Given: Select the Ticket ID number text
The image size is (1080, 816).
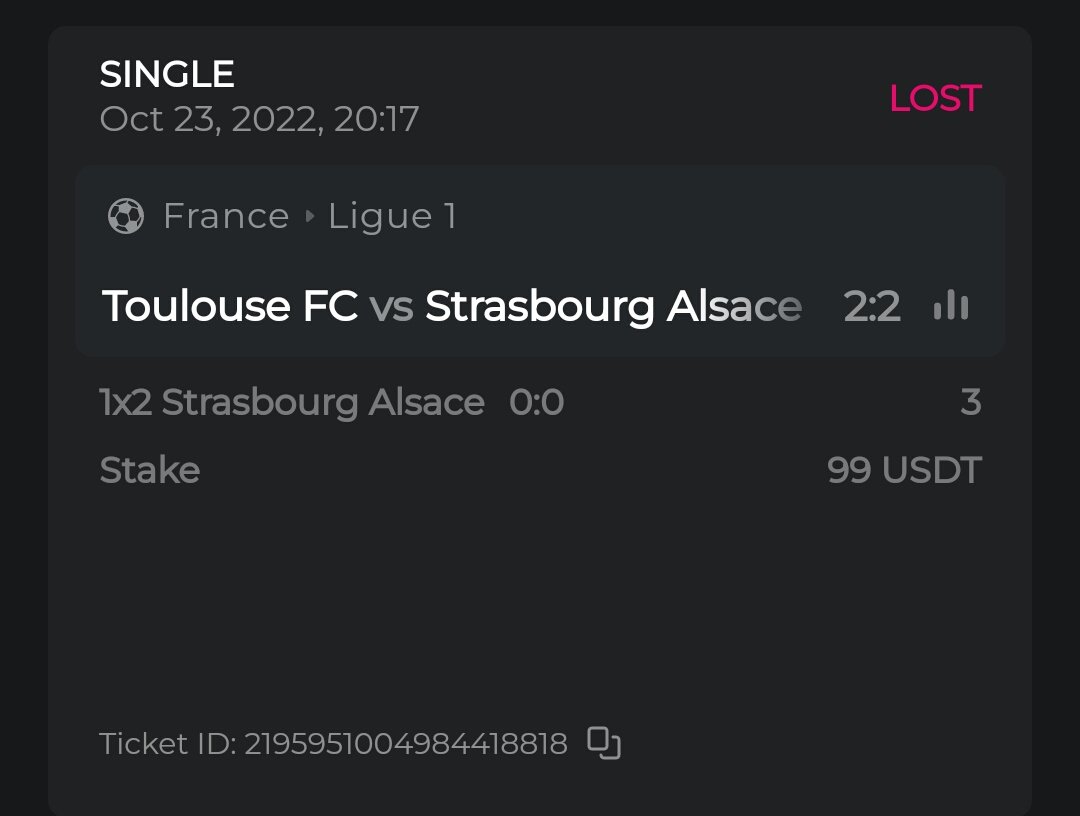Looking at the screenshot, I should 405,744.
